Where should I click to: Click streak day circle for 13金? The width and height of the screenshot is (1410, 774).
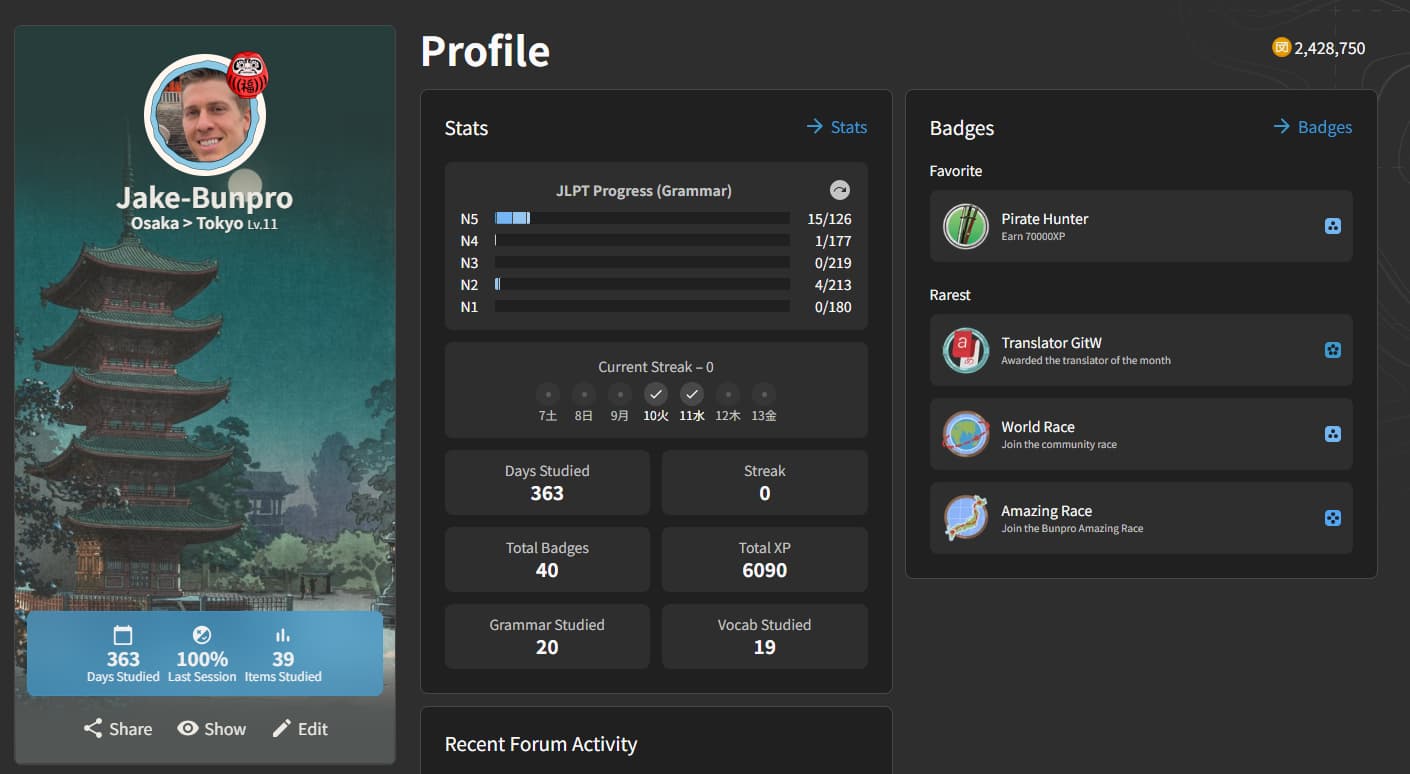[x=764, y=394]
